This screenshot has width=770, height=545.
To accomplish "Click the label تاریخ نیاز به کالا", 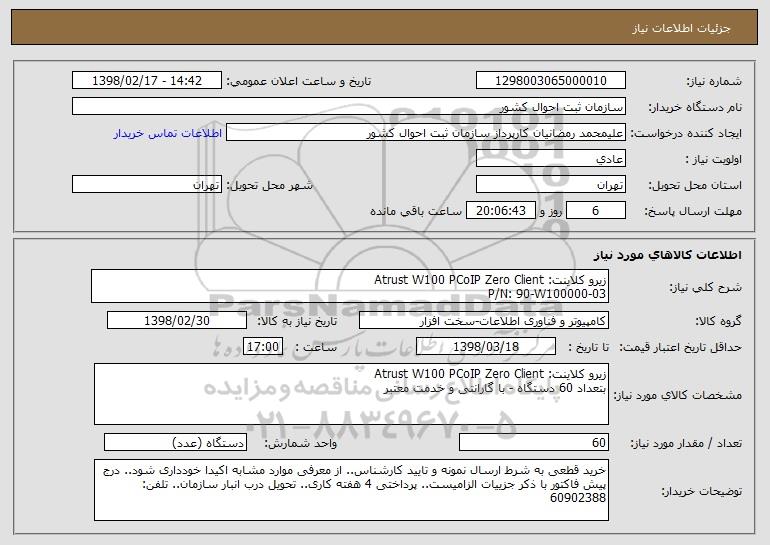I will [x=297, y=322].
